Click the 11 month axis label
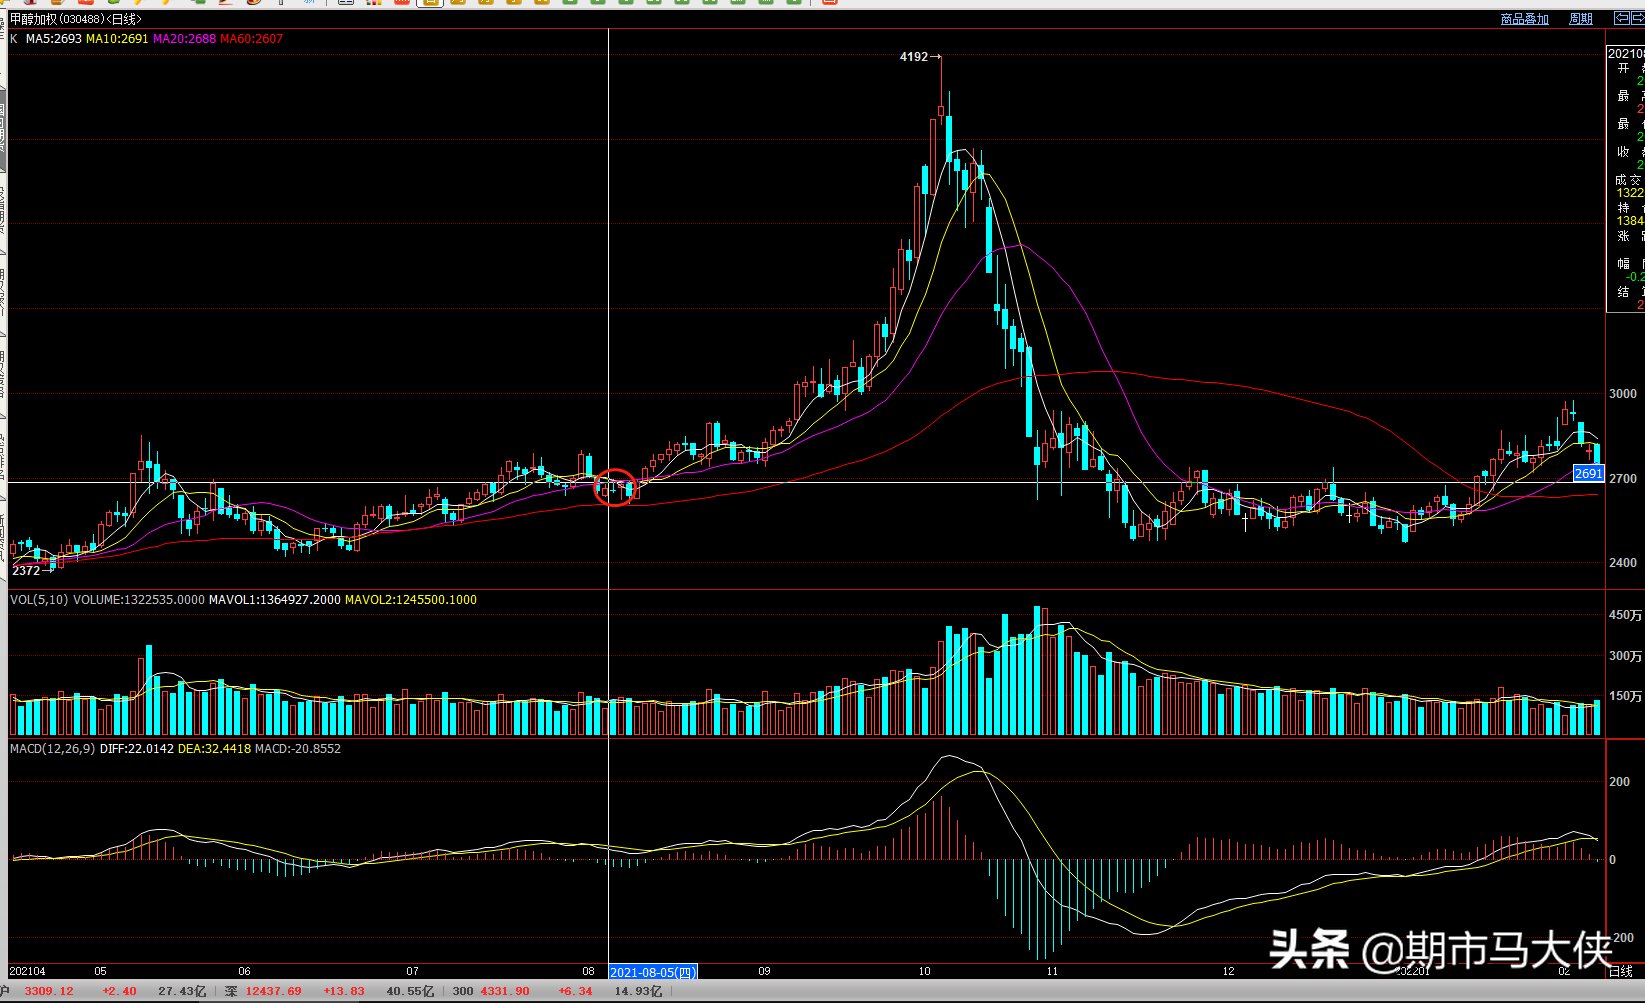 coord(1052,971)
